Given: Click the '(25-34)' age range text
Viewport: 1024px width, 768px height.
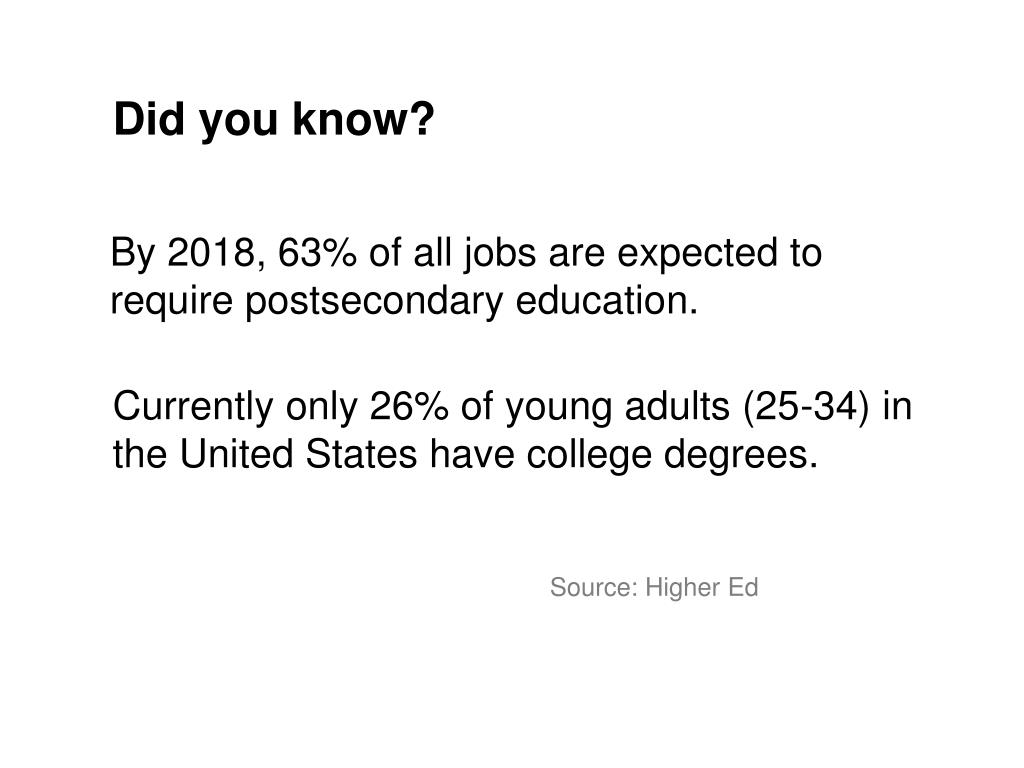Looking at the screenshot, I should coord(807,408).
